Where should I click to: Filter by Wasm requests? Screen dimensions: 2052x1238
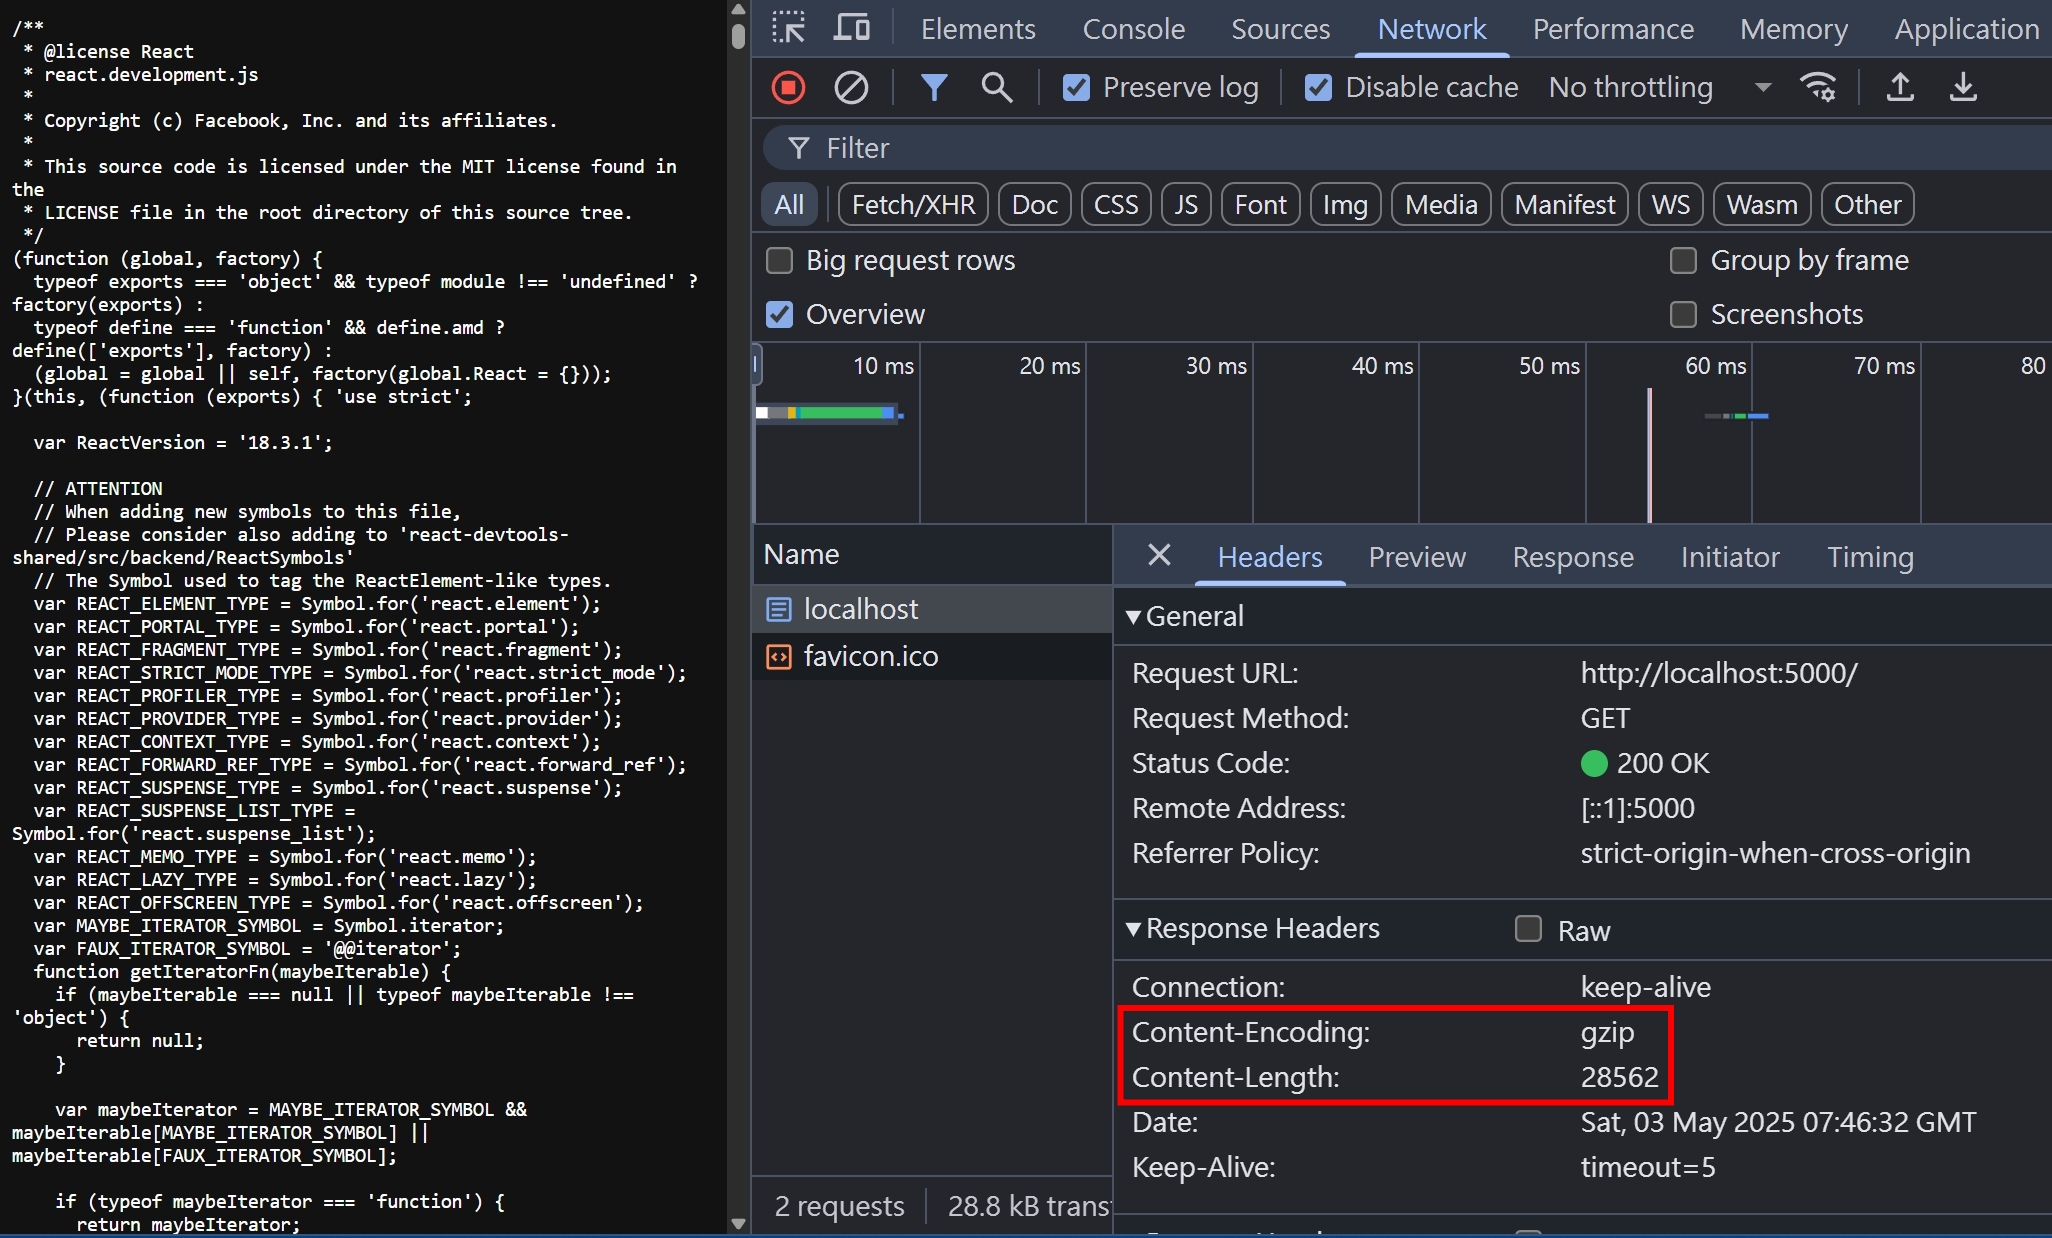1762,205
